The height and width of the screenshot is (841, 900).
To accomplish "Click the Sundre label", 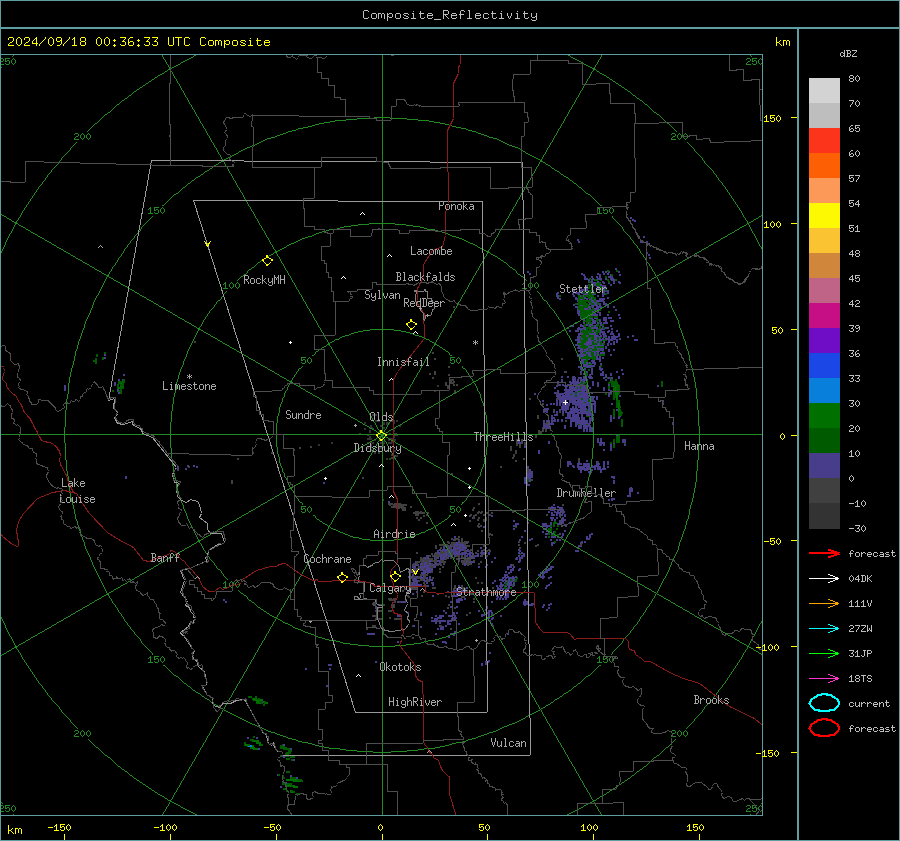I will tap(303, 415).
